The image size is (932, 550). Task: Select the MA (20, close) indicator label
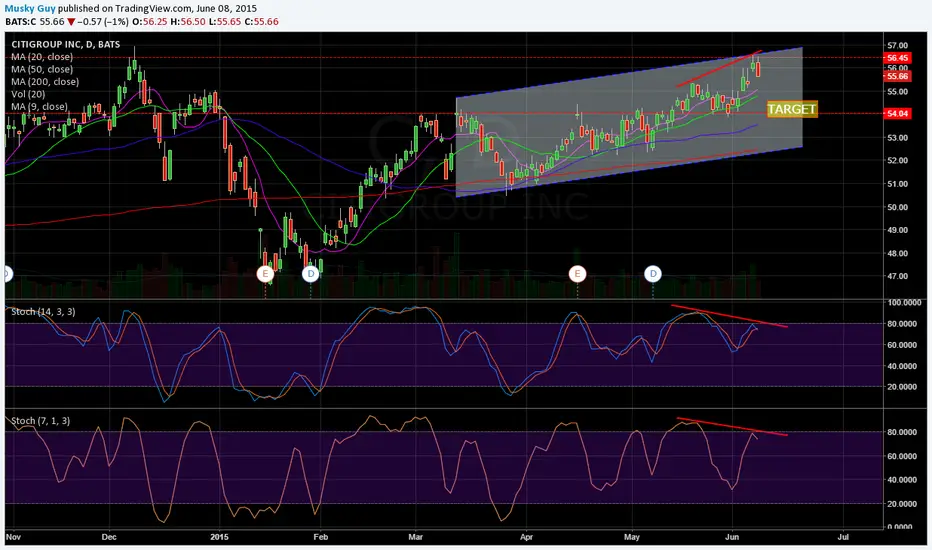click(42, 57)
